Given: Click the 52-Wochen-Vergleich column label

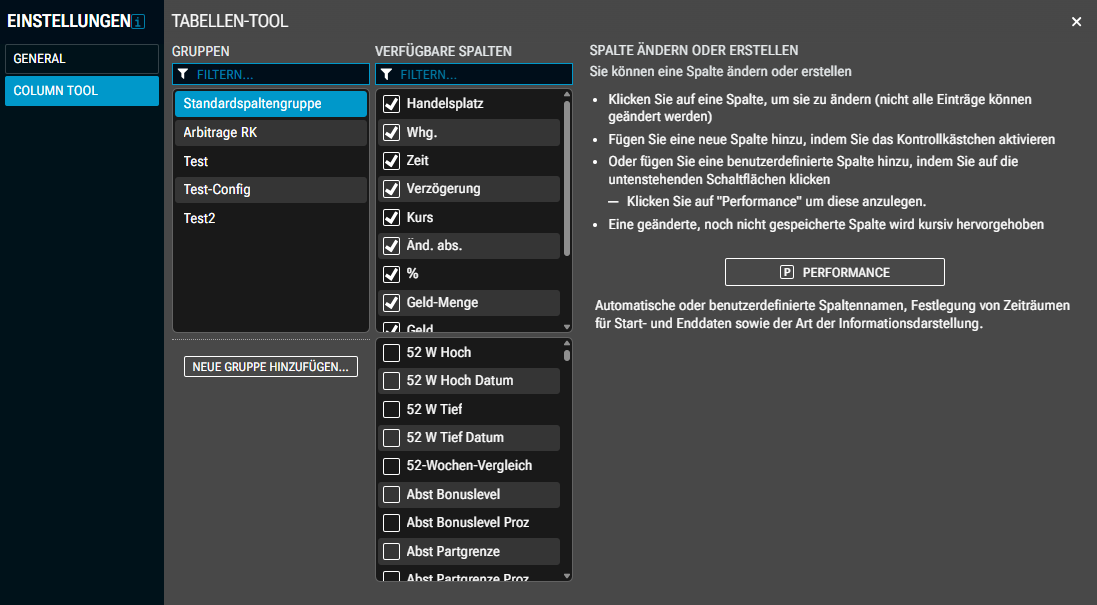Looking at the screenshot, I should pos(469,466).
